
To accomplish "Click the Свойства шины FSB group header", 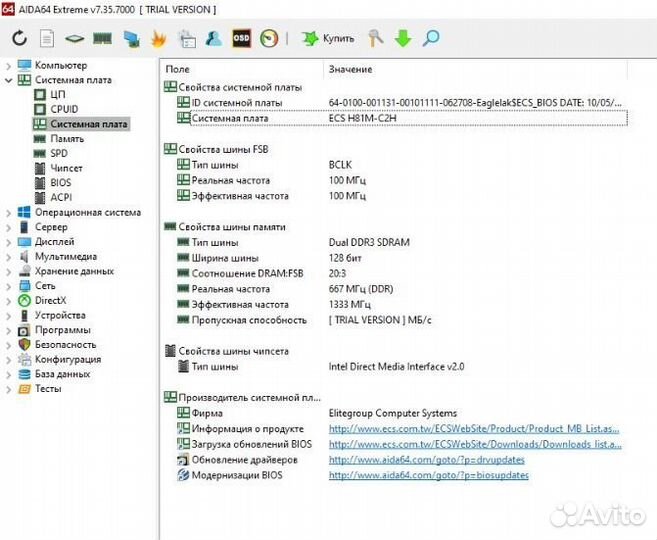I will point(216,149).
